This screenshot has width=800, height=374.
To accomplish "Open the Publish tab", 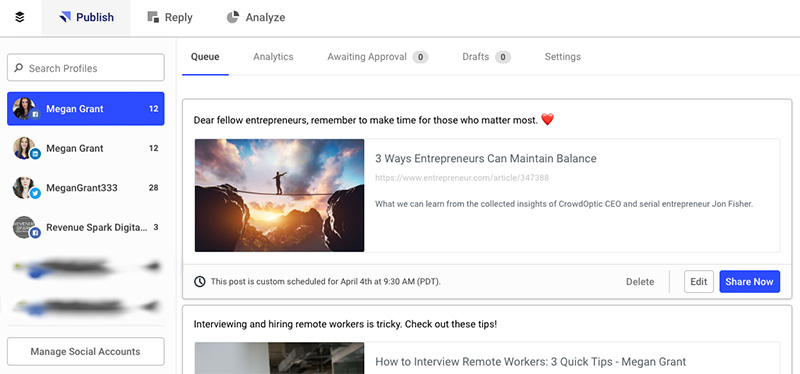I will click(86, 17).
